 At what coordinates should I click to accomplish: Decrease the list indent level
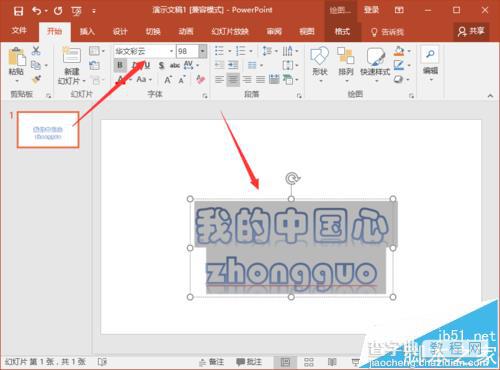[x=219, y=65]
